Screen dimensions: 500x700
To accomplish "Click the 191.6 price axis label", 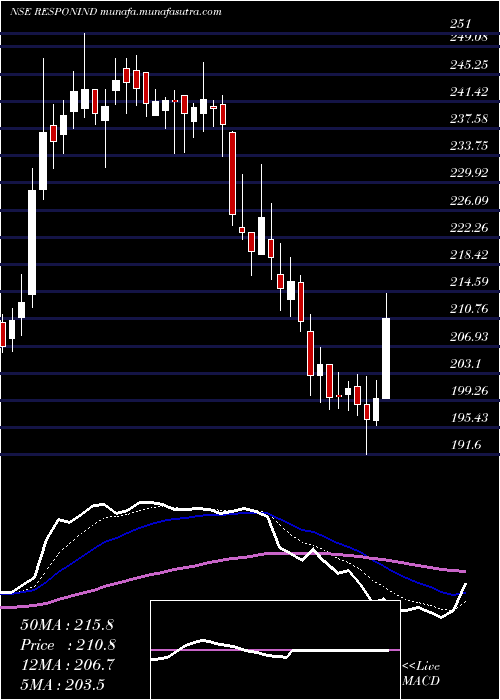I will click(x=465, y=445).
